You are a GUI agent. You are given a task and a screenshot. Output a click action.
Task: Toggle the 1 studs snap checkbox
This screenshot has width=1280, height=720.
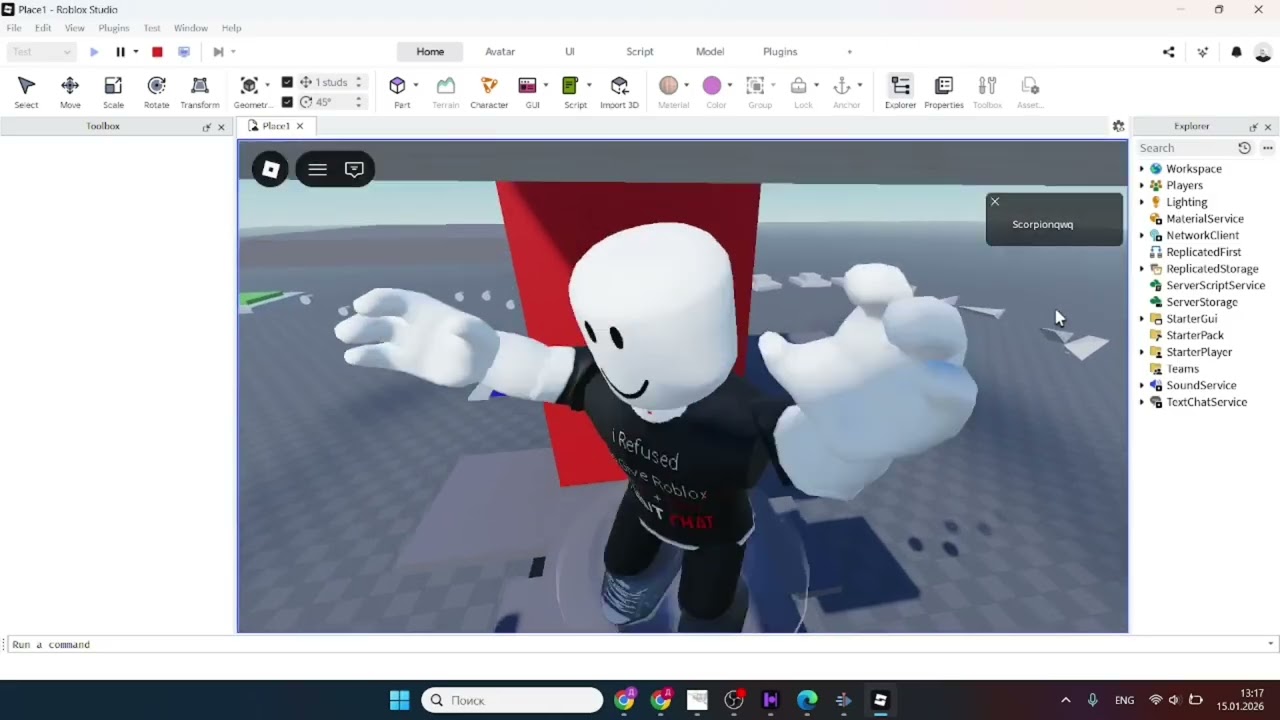tap(287, 82)
